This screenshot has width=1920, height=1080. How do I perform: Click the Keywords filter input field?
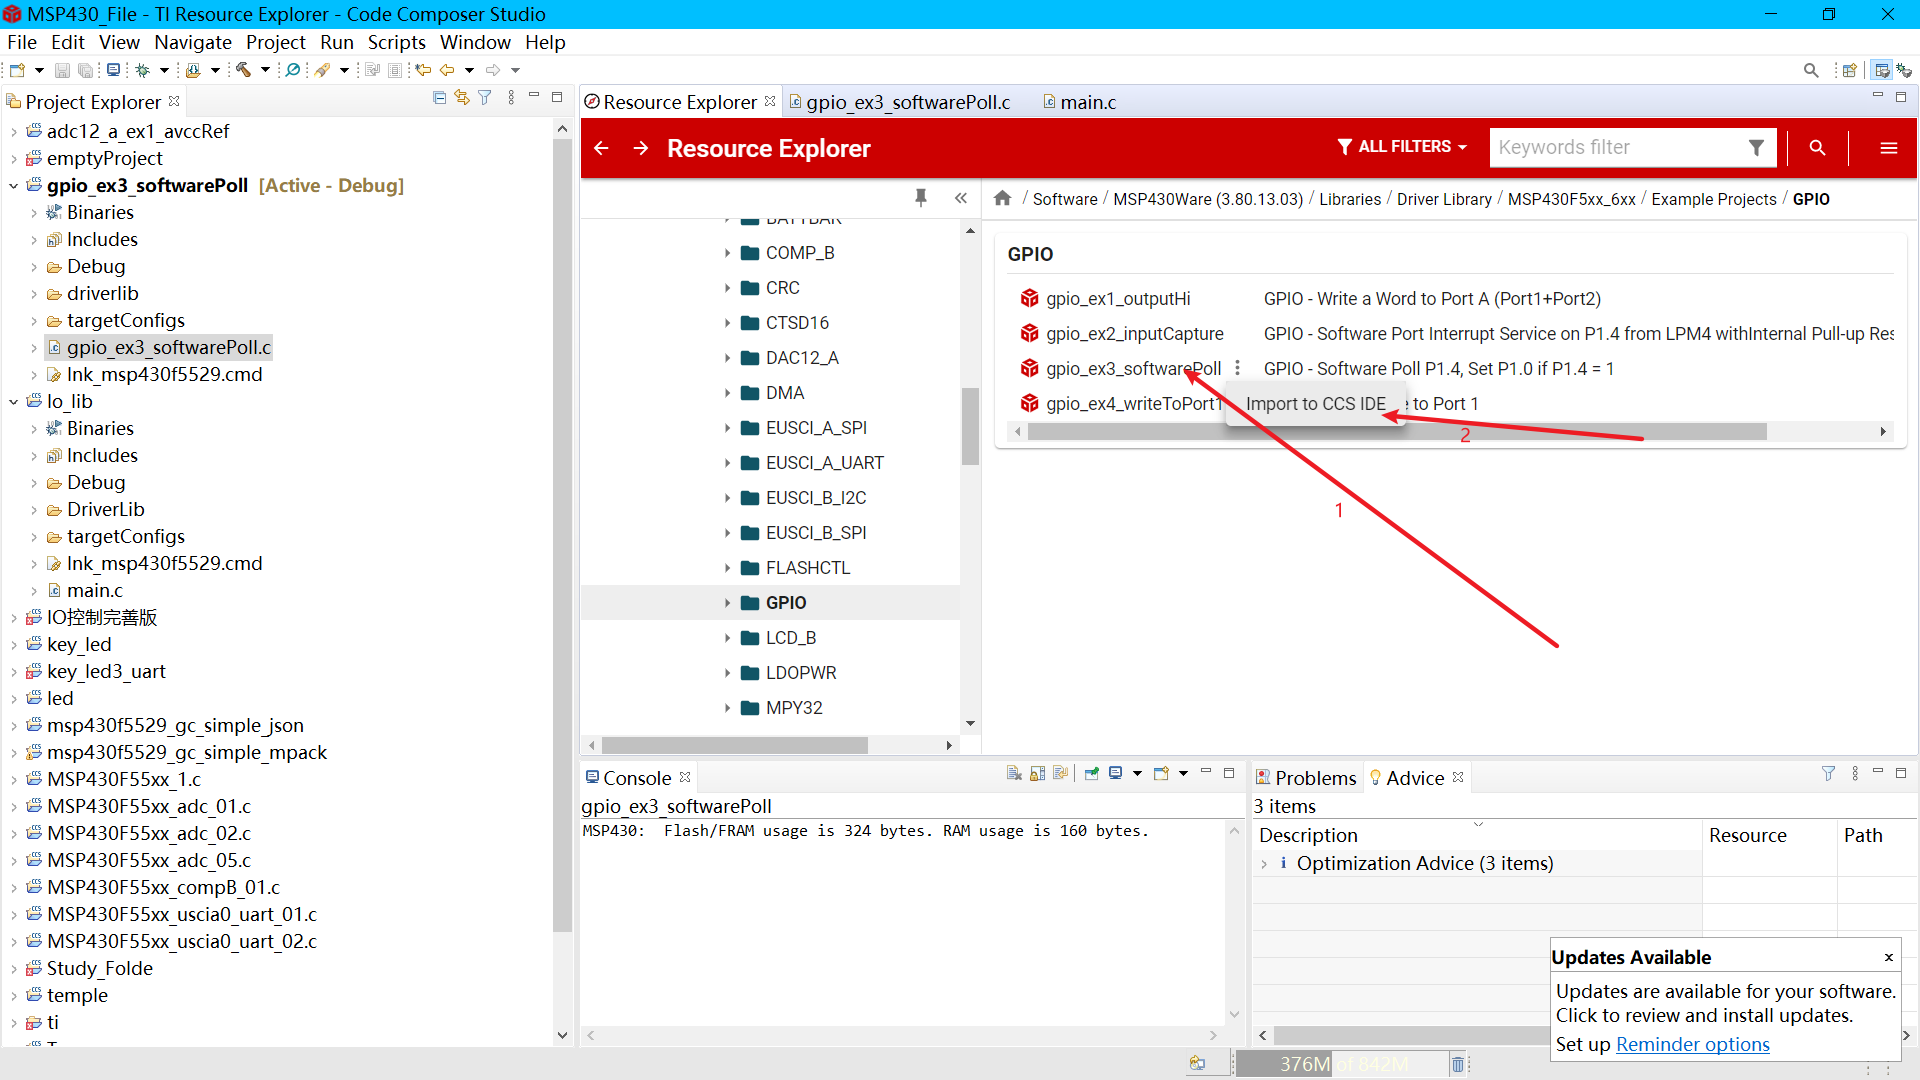tap(1615, 148)
